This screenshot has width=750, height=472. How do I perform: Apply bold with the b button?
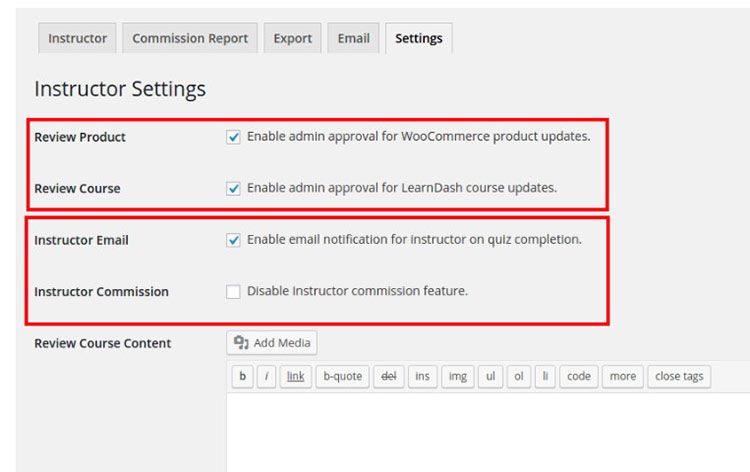pyautogui.click(x=242, y=377)
